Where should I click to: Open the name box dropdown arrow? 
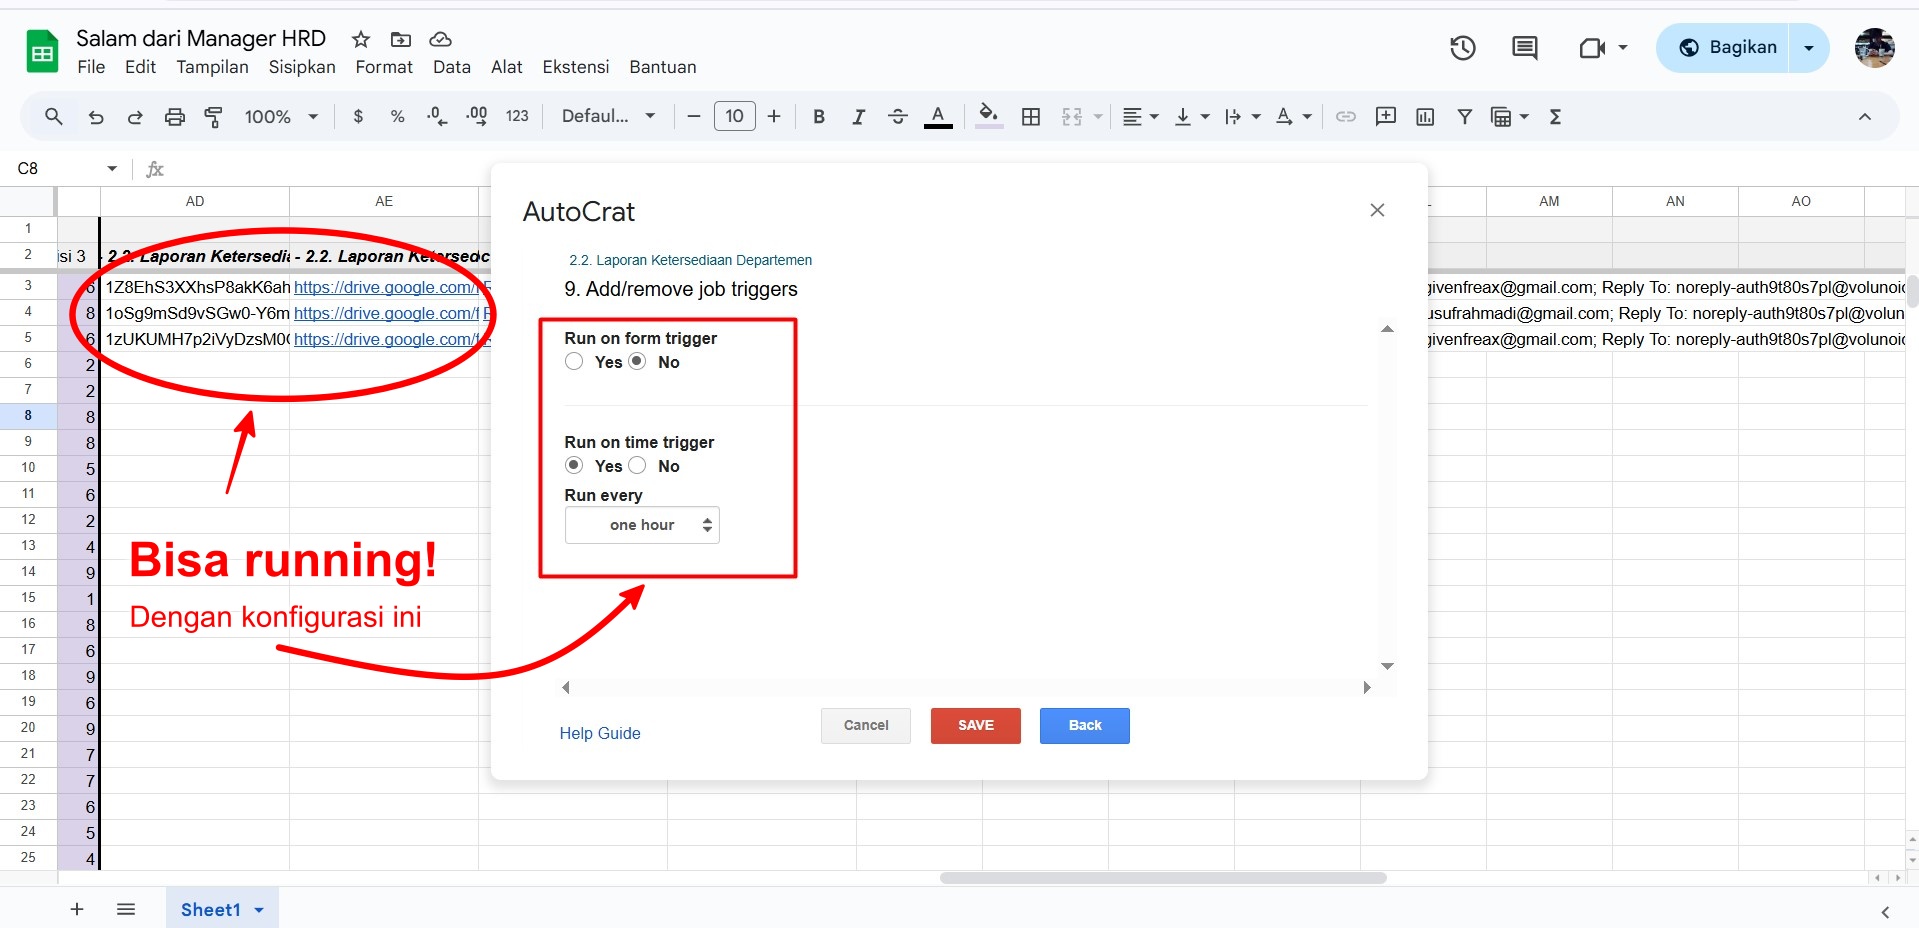(112, 168)
